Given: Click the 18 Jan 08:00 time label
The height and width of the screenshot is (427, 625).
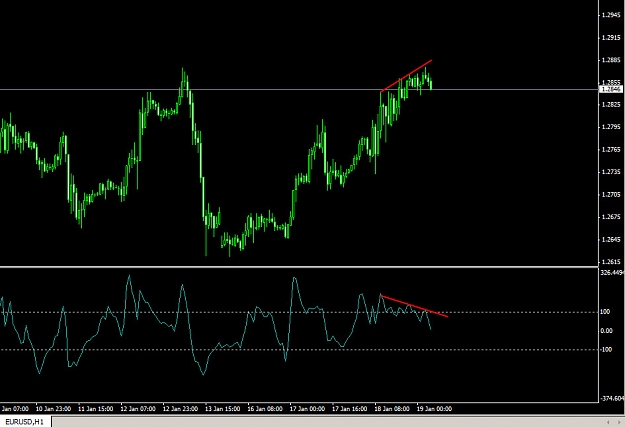Looking at the screenshot, I should [x=392, y=409].
